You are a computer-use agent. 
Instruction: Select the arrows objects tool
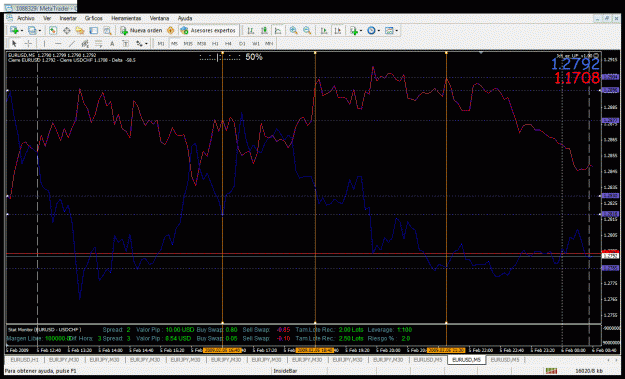139,43
